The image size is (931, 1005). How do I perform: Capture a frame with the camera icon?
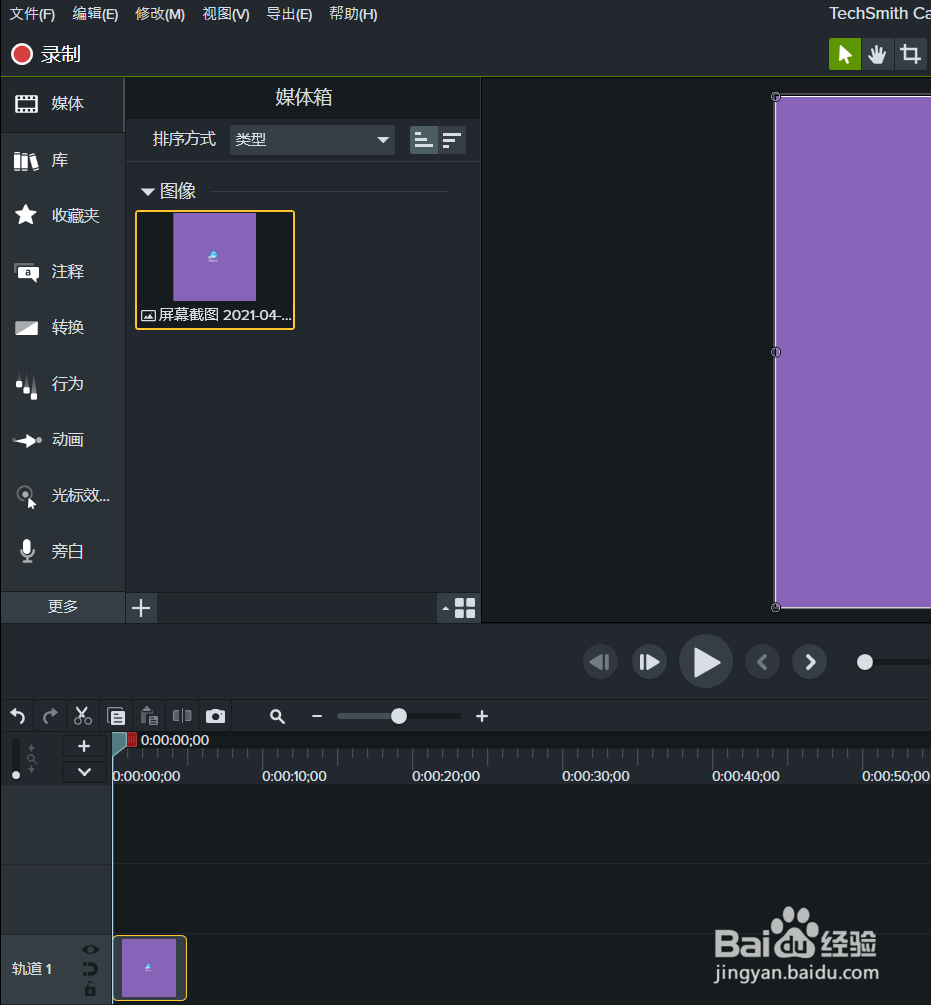point(215,716)
